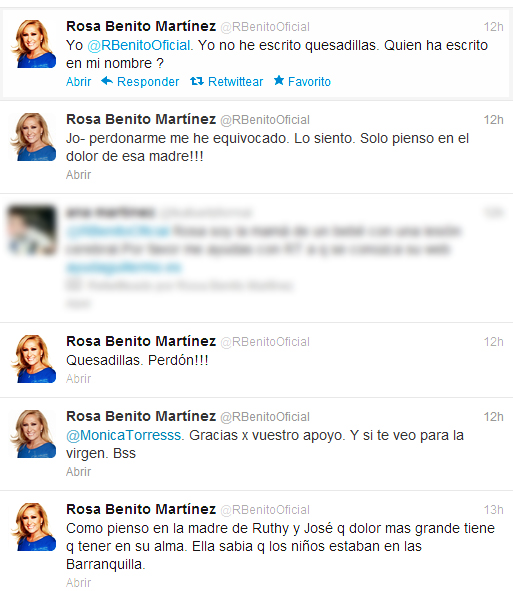This screenshot has width=513, height=591.
Task: Expand the 'Quesadillas. Perdón!!!' tweet via Abrir
Action: [78, 378]
